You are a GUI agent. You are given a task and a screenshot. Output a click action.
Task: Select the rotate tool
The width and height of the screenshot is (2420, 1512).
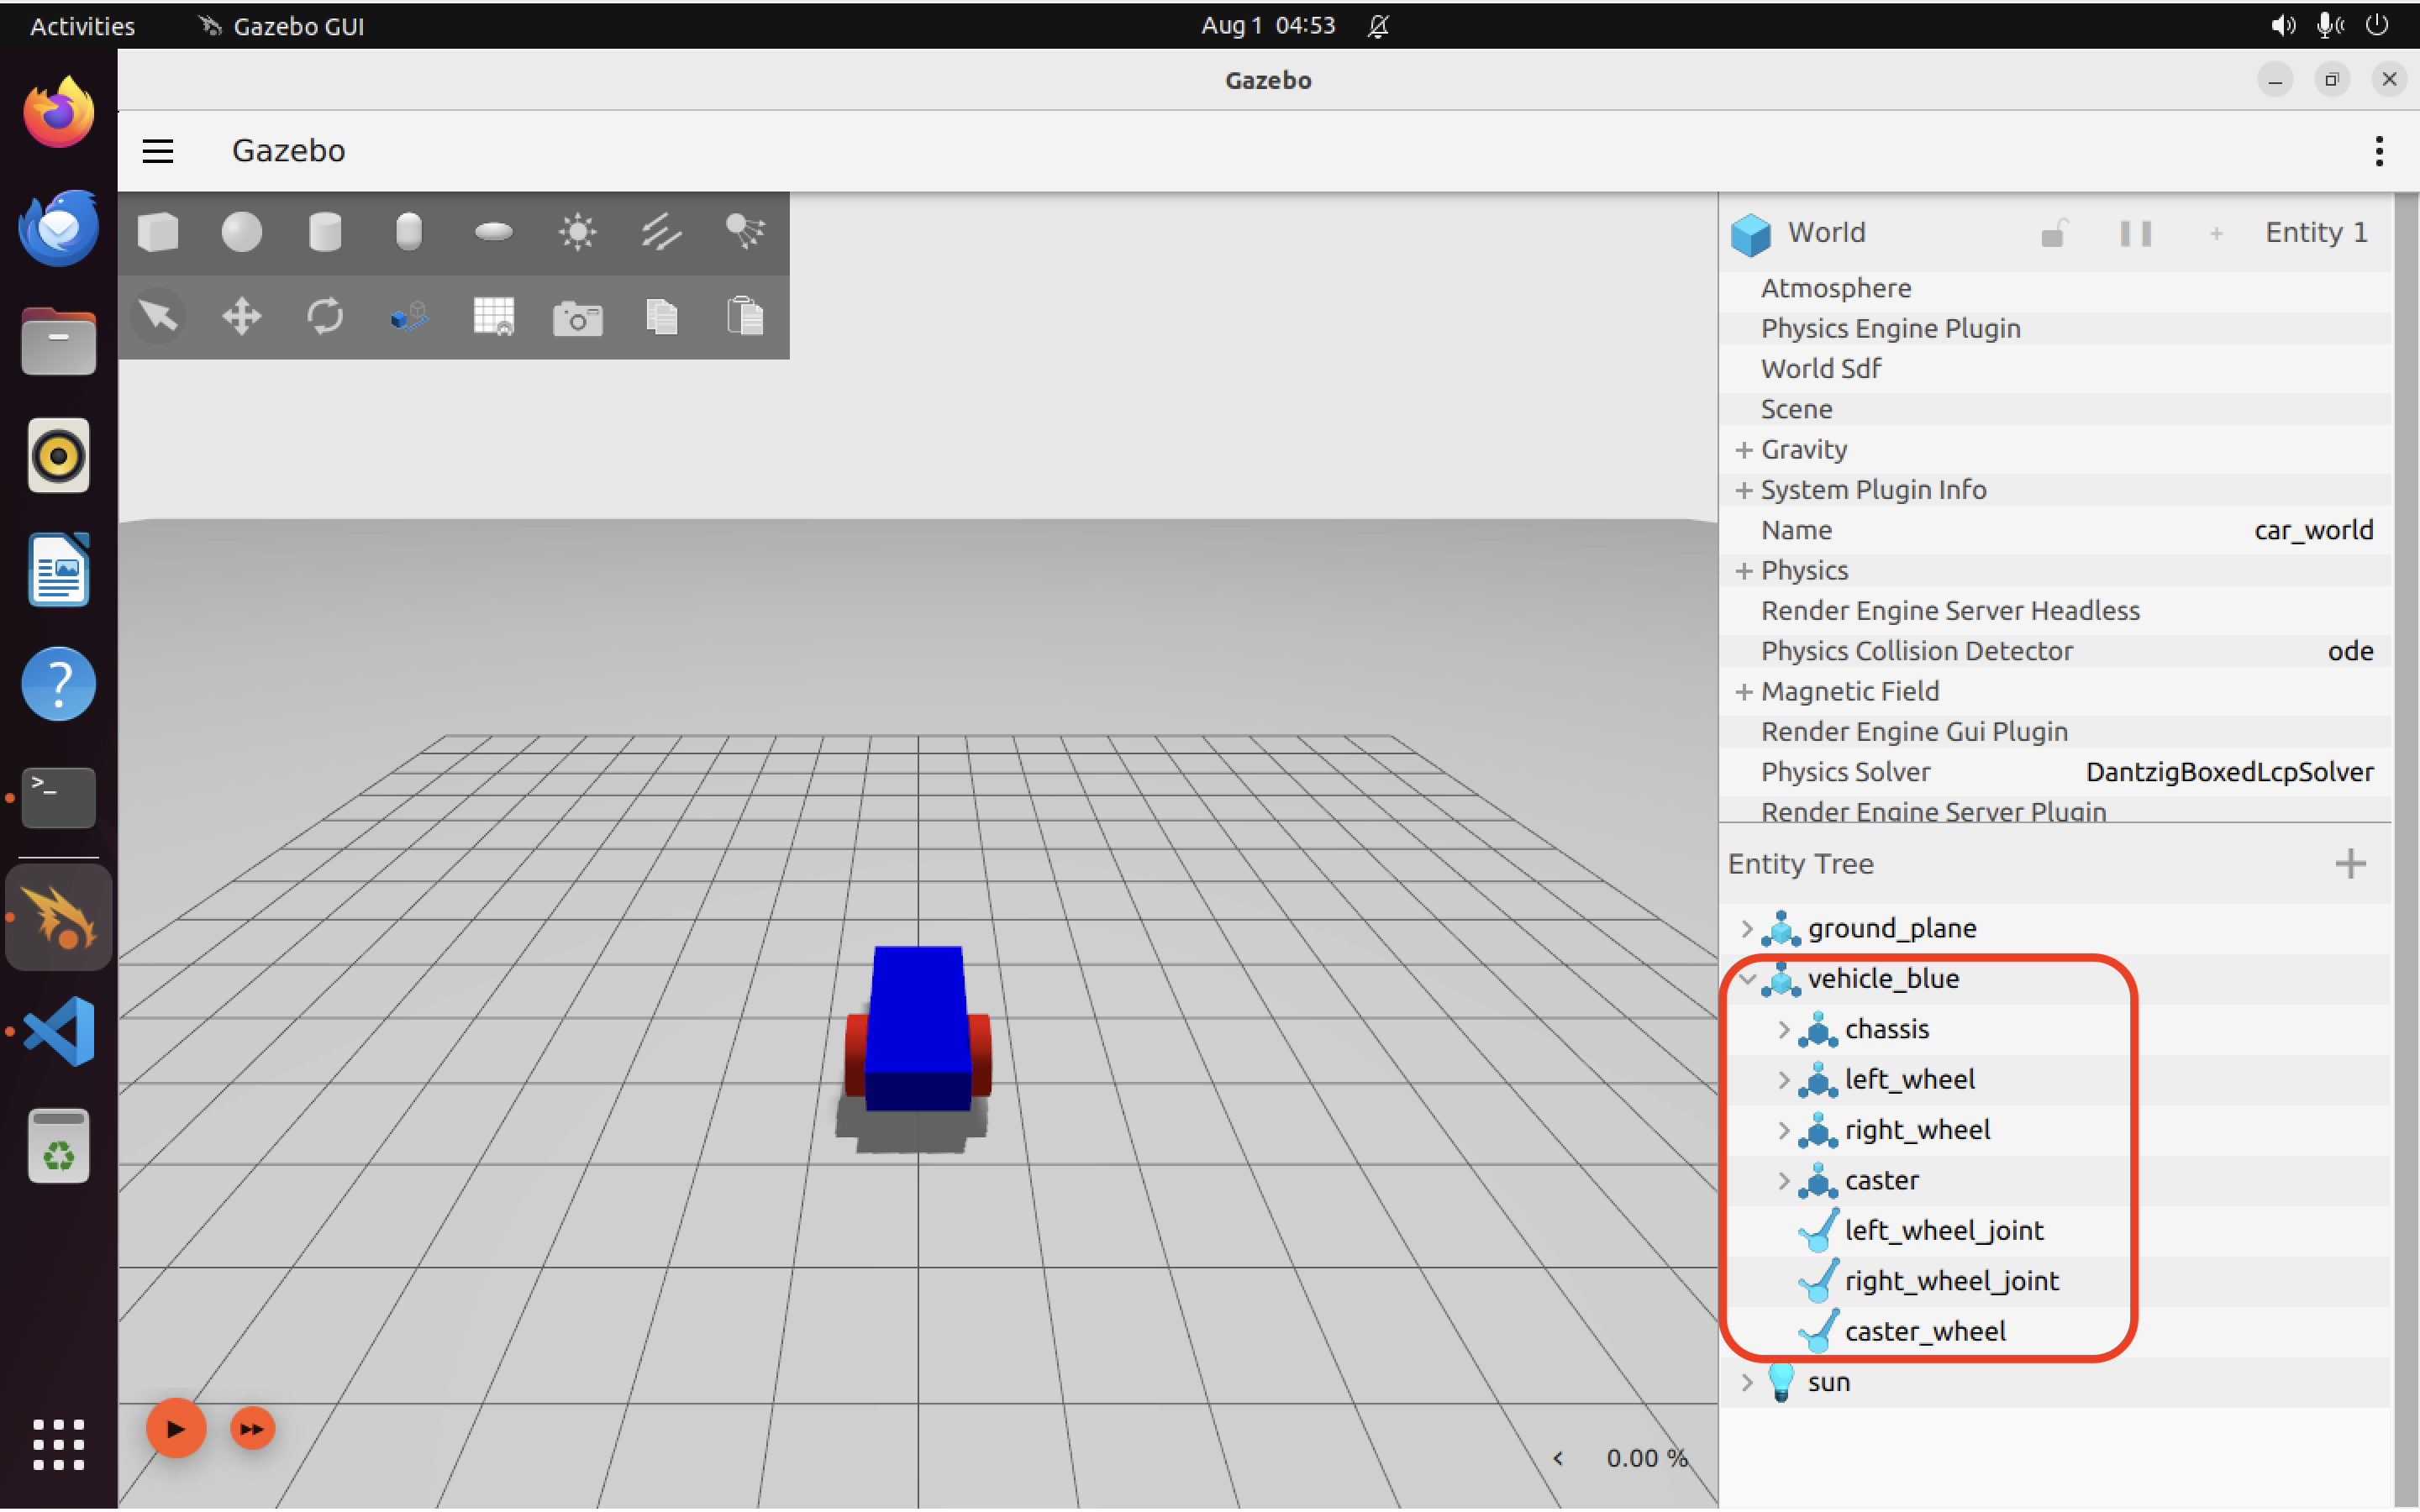[325, 316]
